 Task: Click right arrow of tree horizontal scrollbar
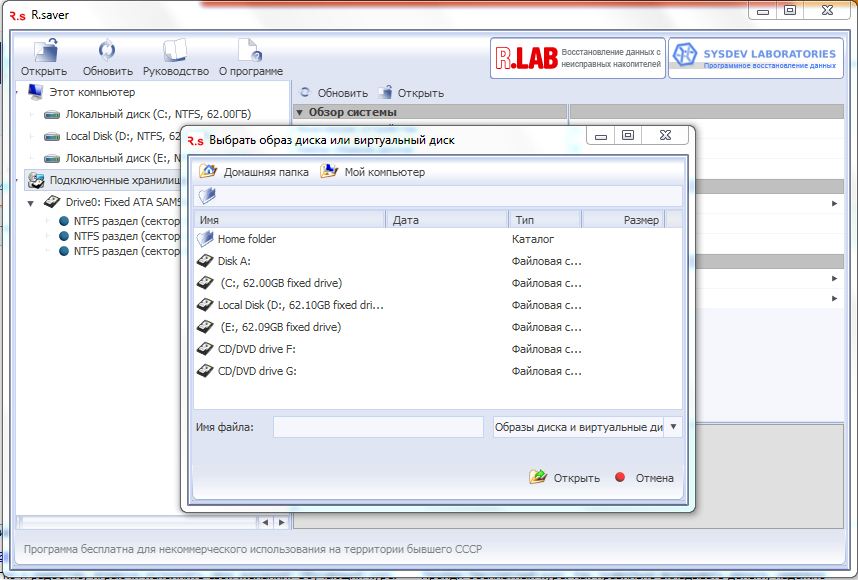pos(281,523)
